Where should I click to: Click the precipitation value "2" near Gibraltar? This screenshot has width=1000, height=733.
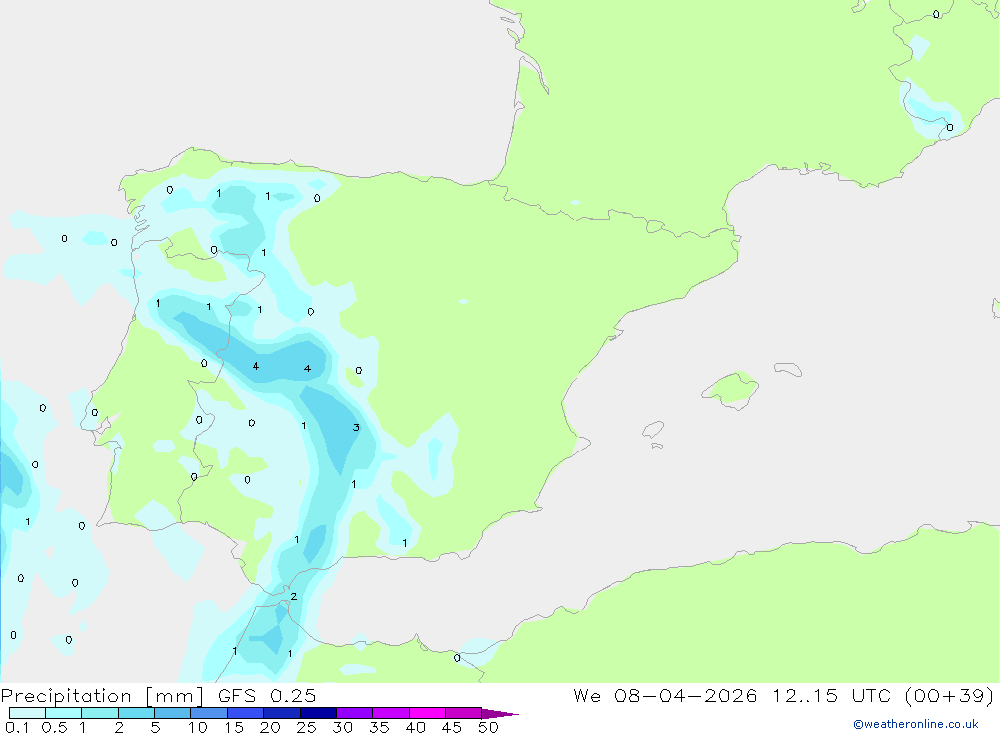click(x=293, y=596)
